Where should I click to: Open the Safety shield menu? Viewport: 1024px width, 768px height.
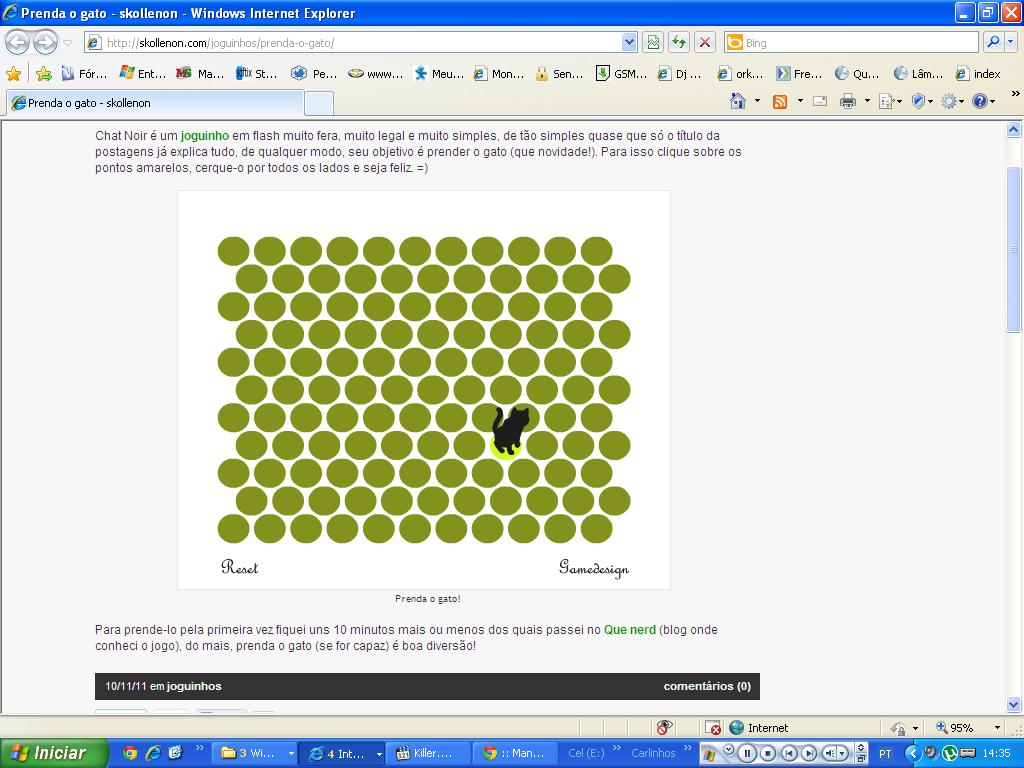[x=921, y=101]
